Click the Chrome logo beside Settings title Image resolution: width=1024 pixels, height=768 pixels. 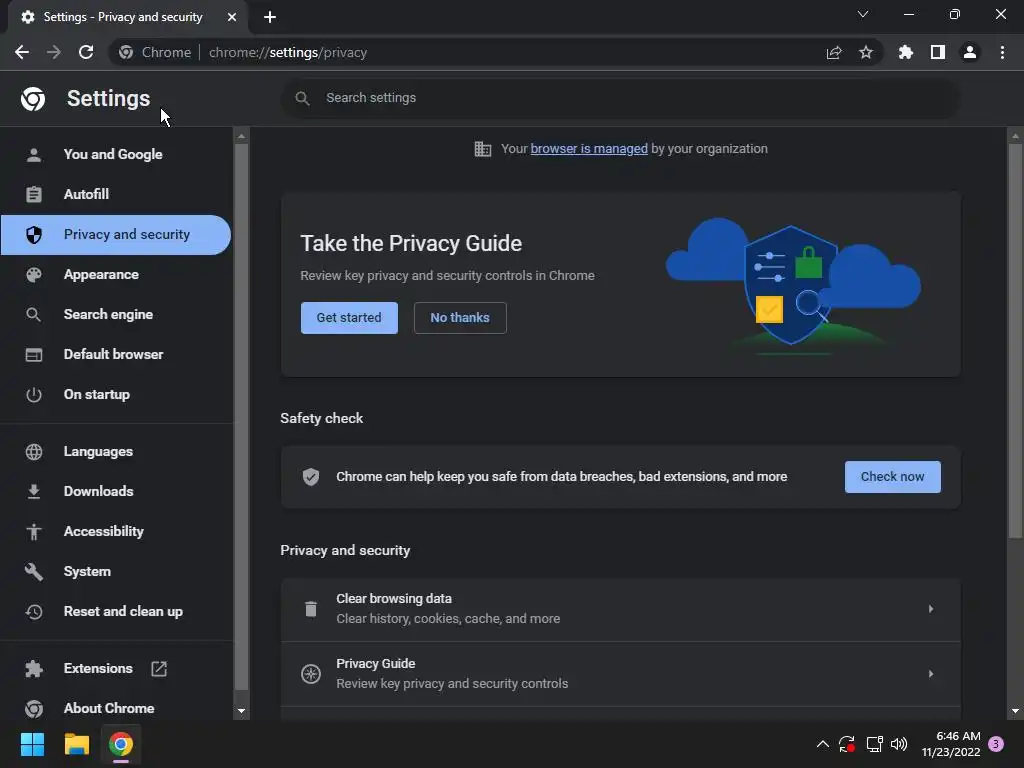(33, 99)
